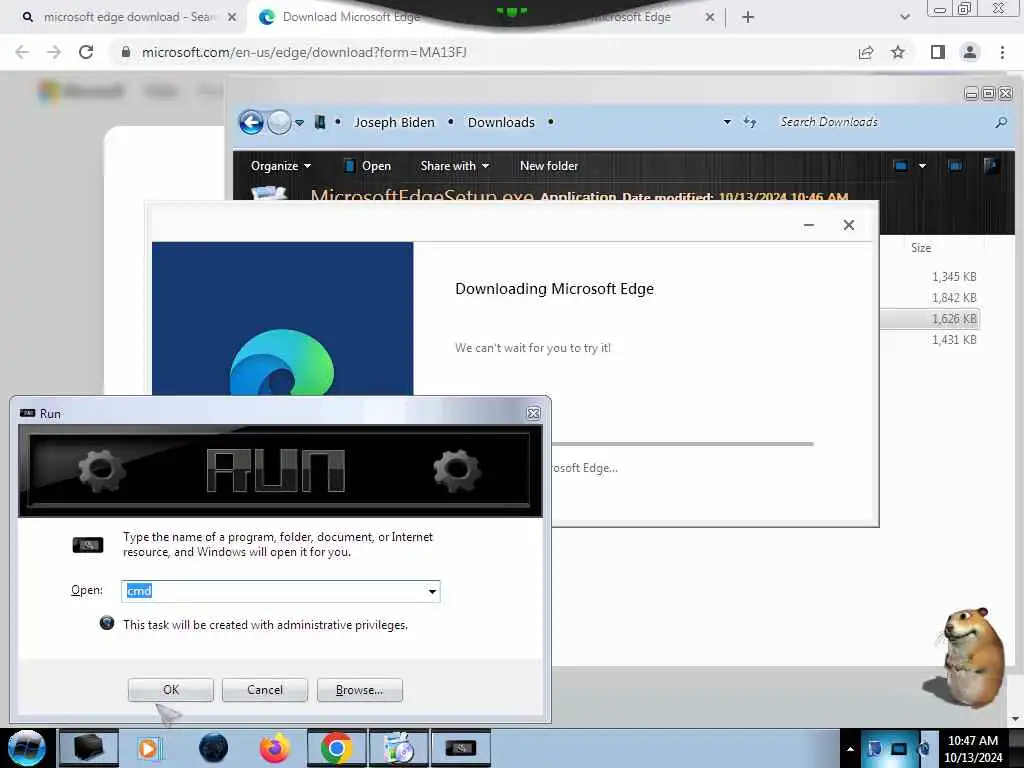Toggle the Explorer preview pane icon
Image resolution: width=1024 pixels, height=768 pixels.
pos(955,166)
